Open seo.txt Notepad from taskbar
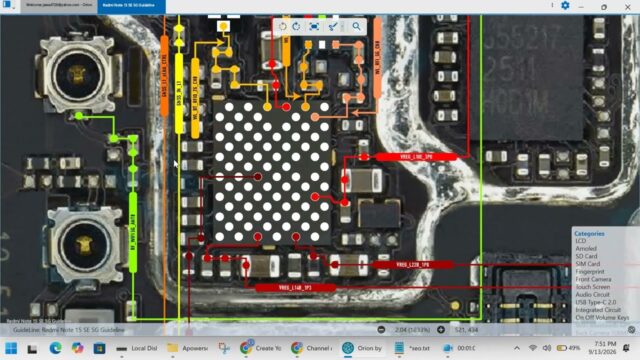Viewport: 640px width, 360px height. click(x=413, y=348)
